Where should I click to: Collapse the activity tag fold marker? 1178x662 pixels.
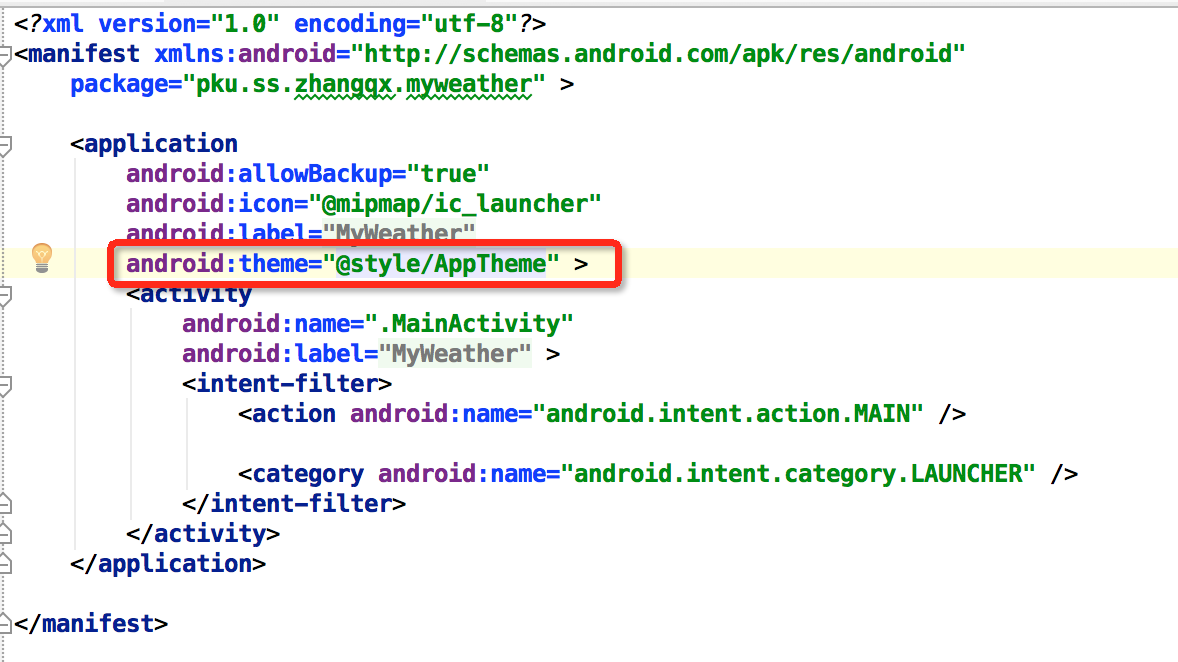pos(5,296)
